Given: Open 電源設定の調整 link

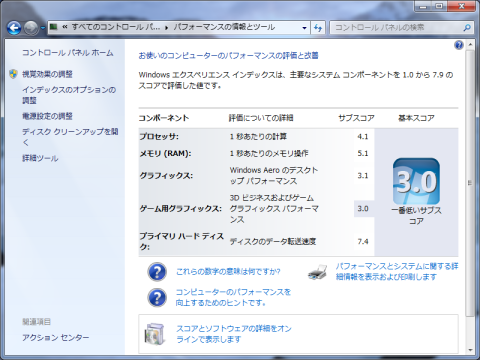Looking at the screenshot, I should coord(47,116).
